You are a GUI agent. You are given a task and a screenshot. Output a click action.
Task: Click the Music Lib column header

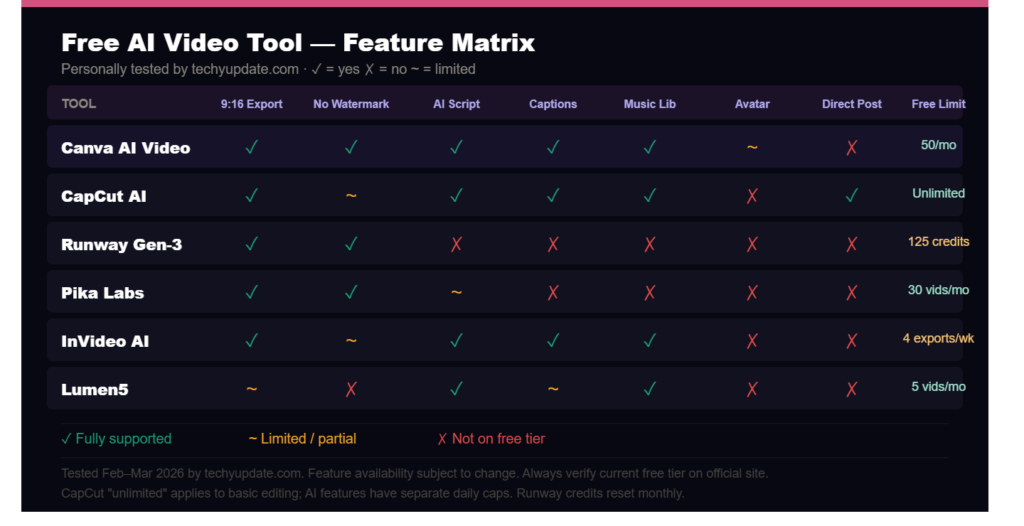pos(649,104)
